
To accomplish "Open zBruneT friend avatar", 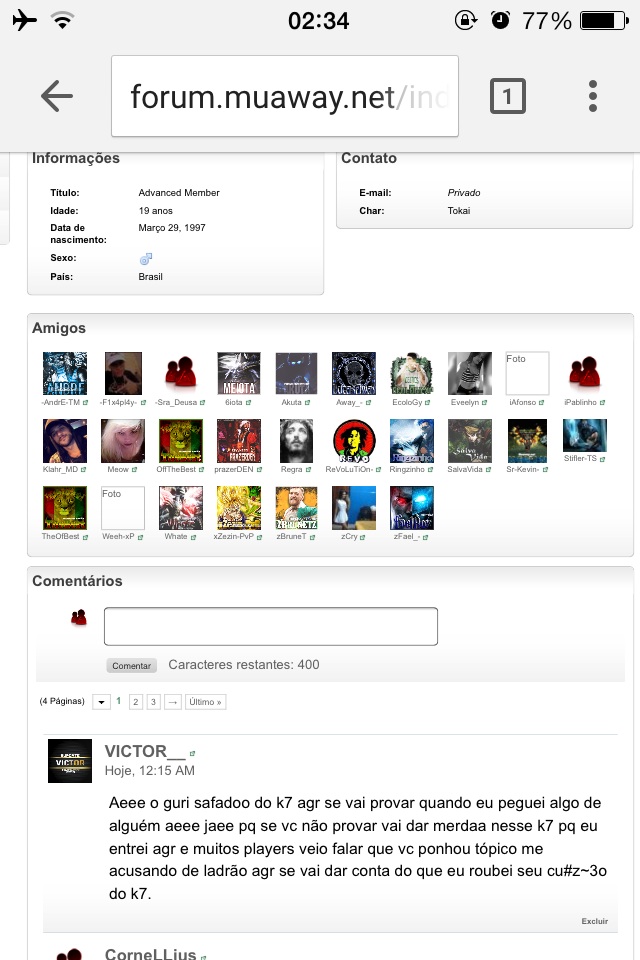I will point(296,508).
